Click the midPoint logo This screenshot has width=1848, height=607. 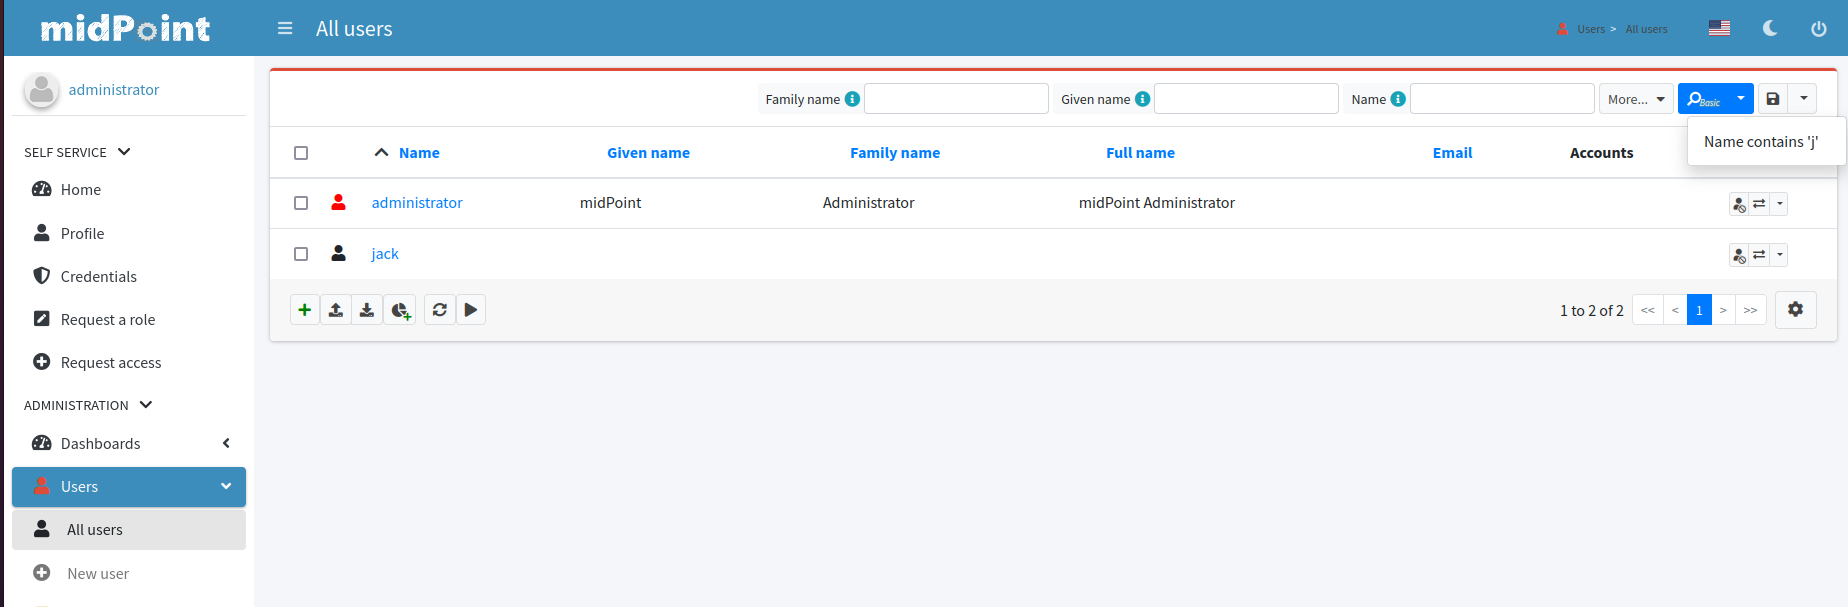click(126, 28)
